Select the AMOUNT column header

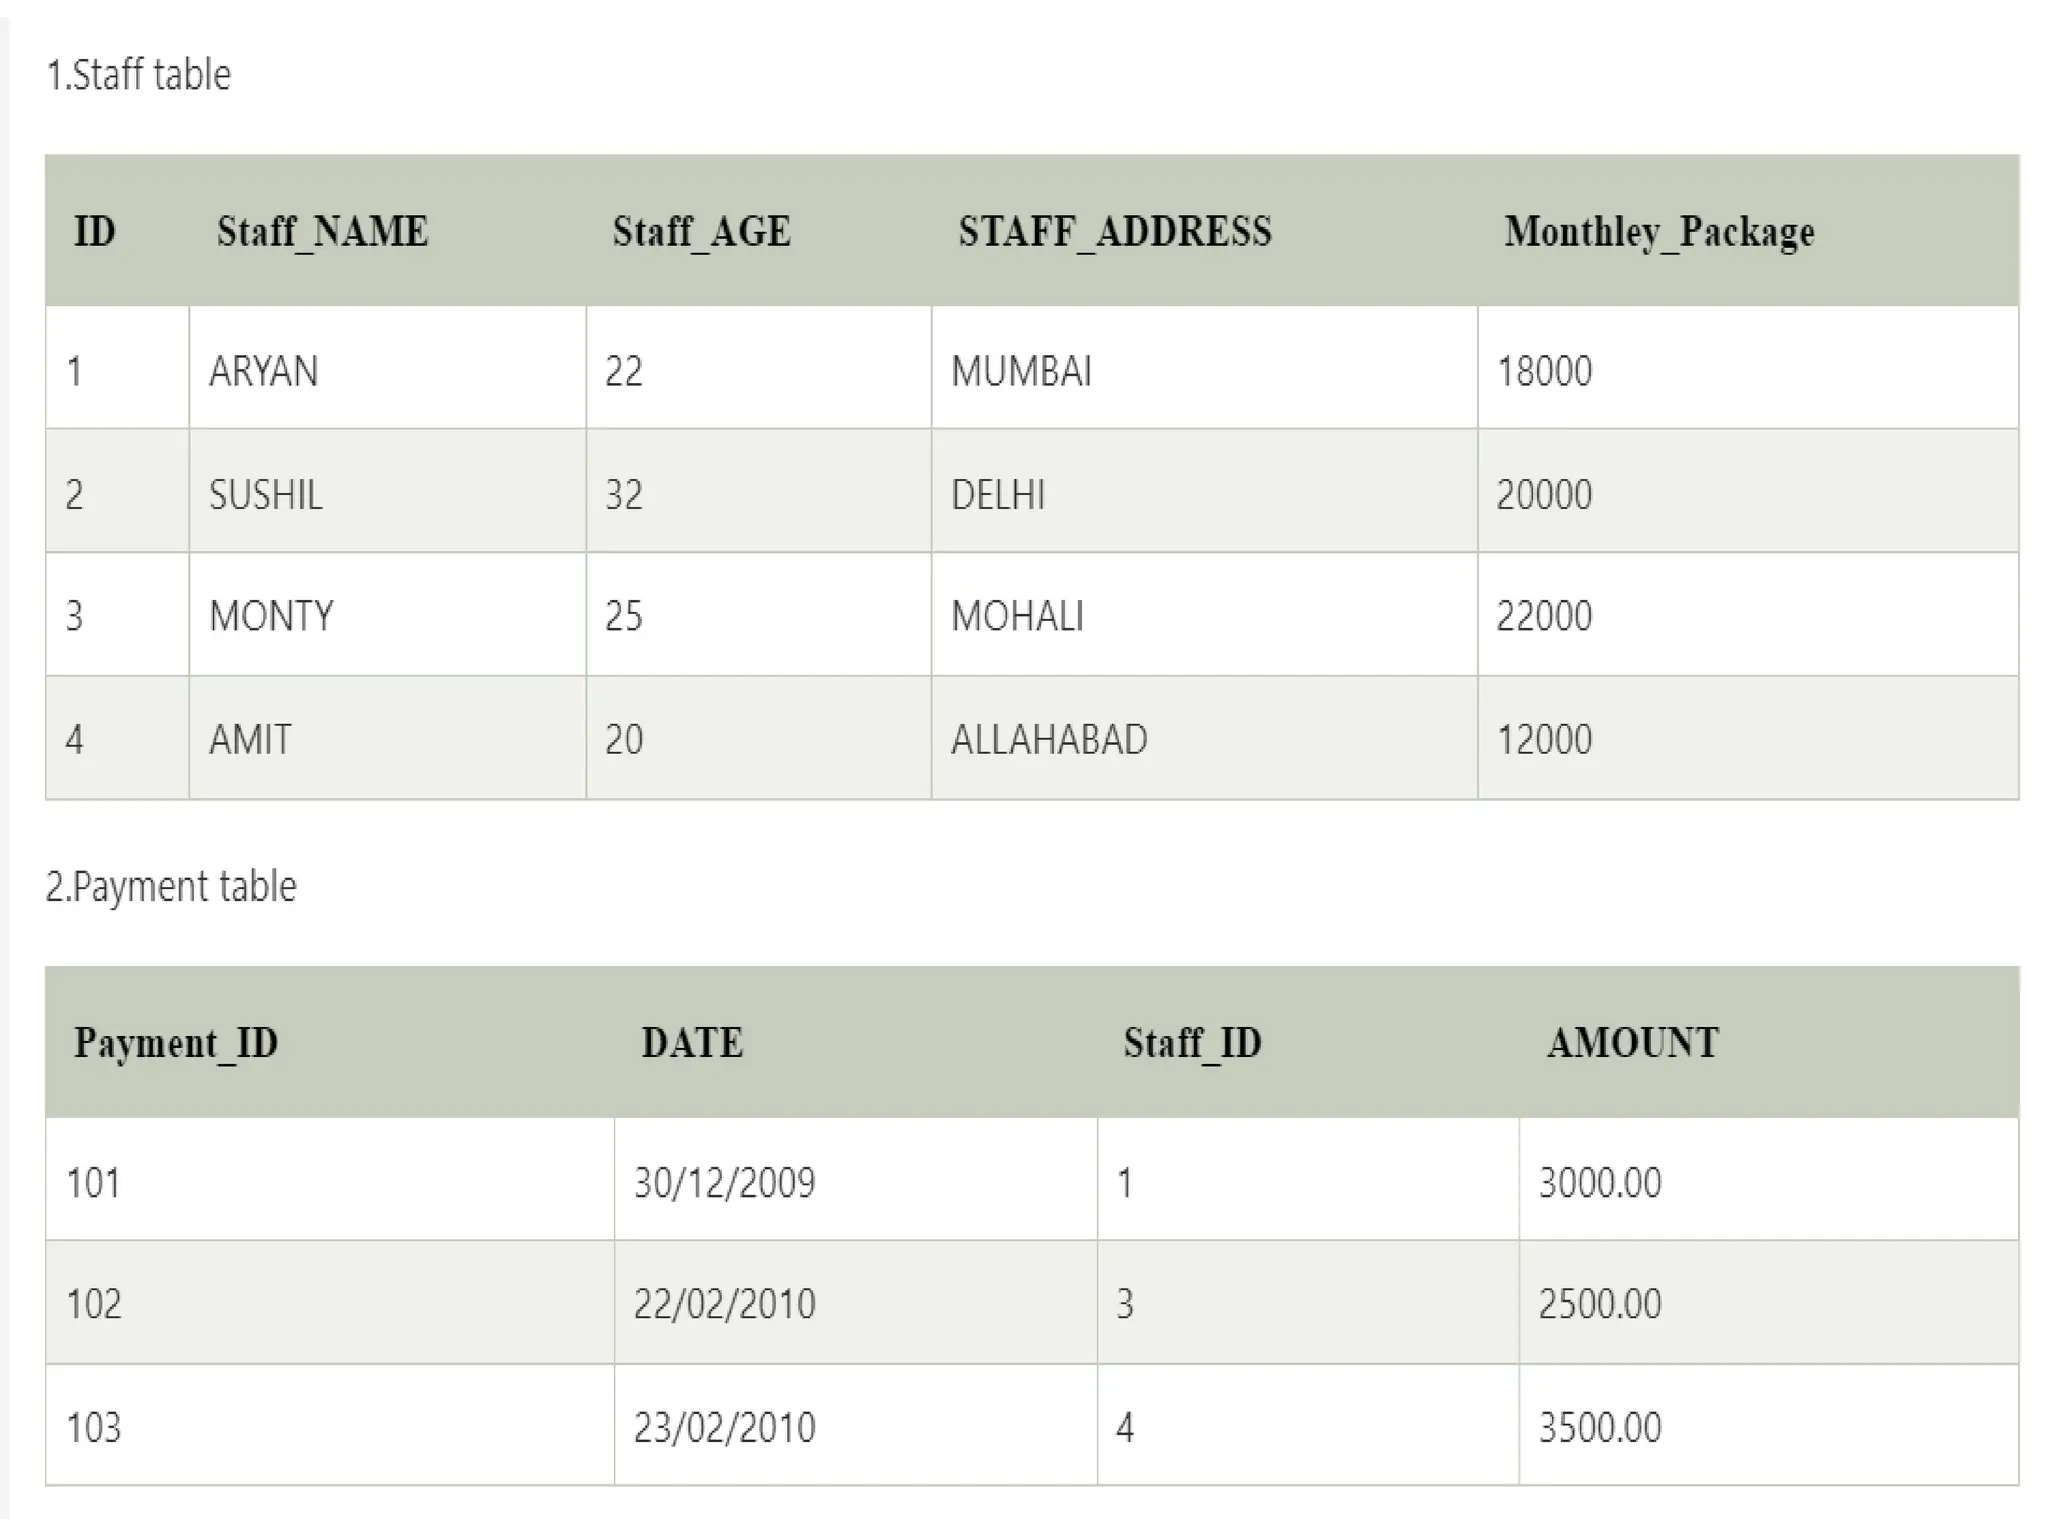click(1633, 1043)
